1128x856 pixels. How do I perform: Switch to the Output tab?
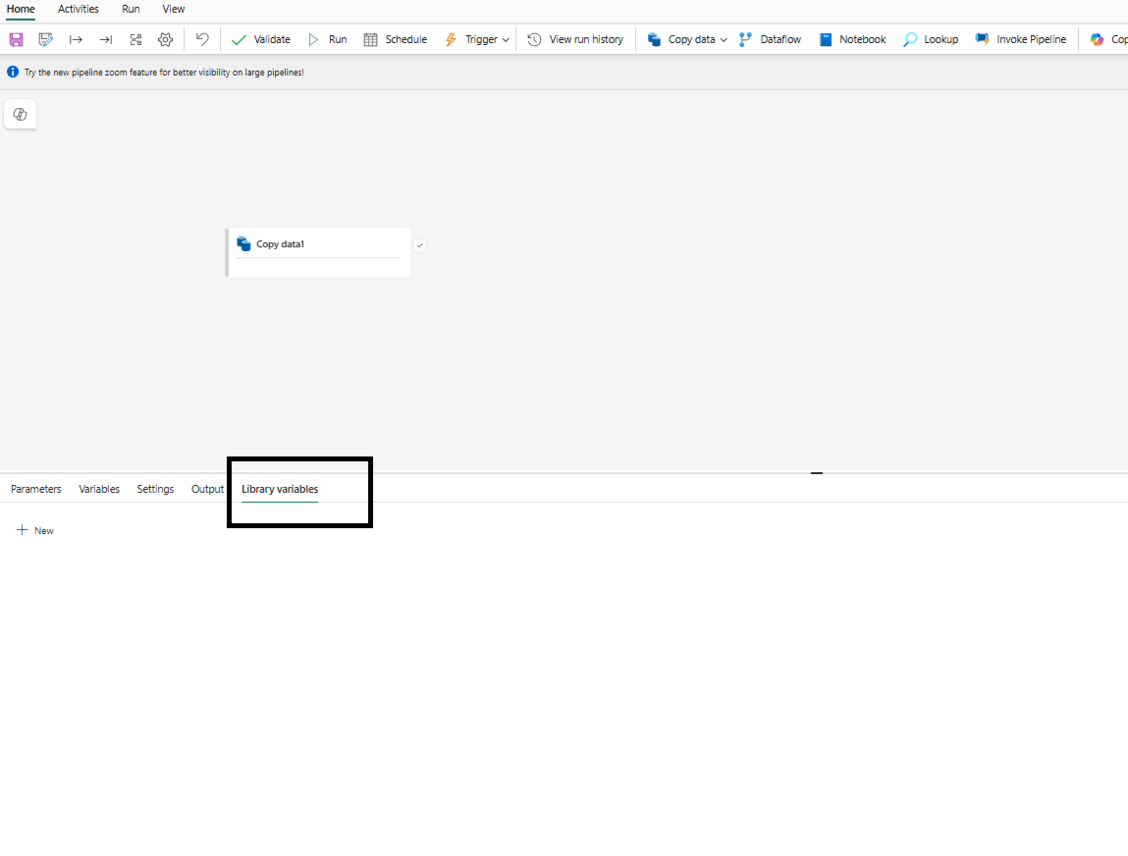pos(207,489)
